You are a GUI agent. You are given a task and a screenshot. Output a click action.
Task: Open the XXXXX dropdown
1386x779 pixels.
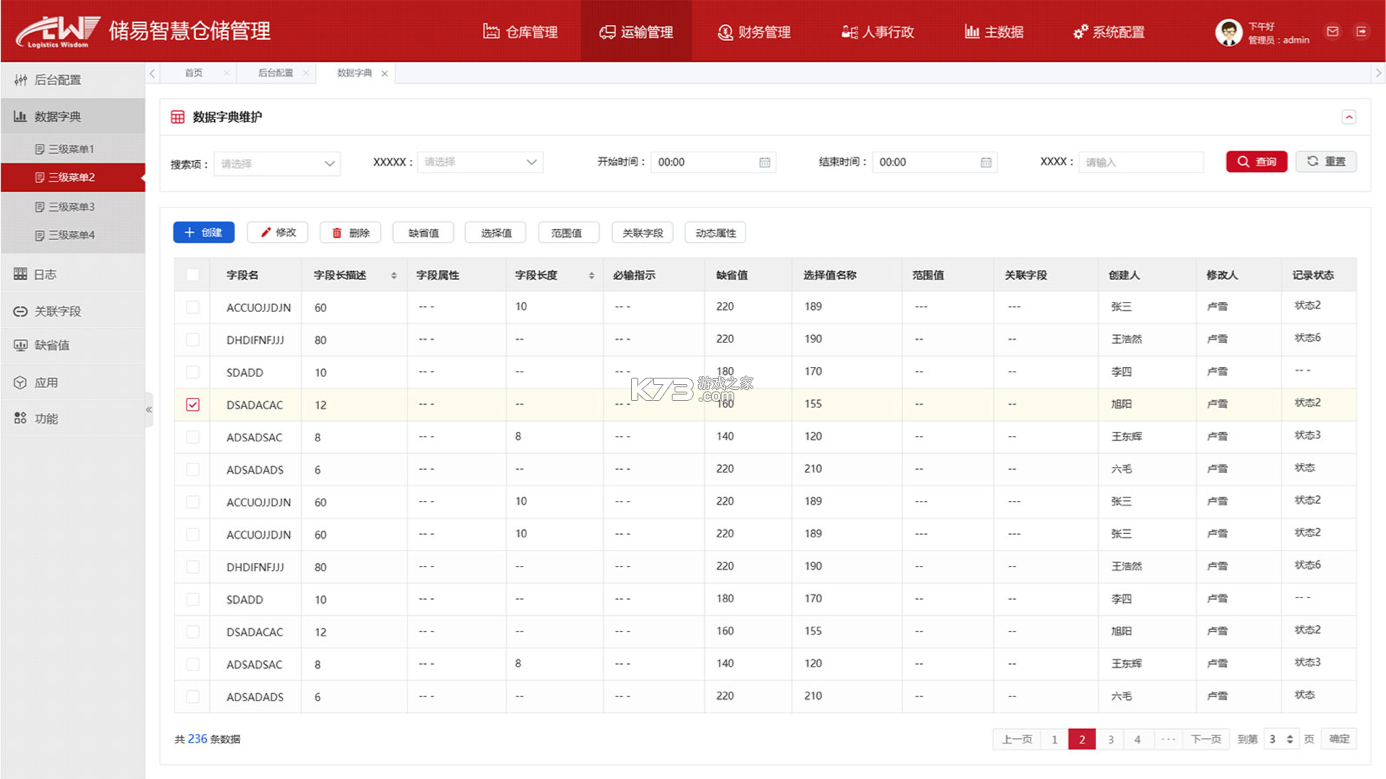point(480,162)
